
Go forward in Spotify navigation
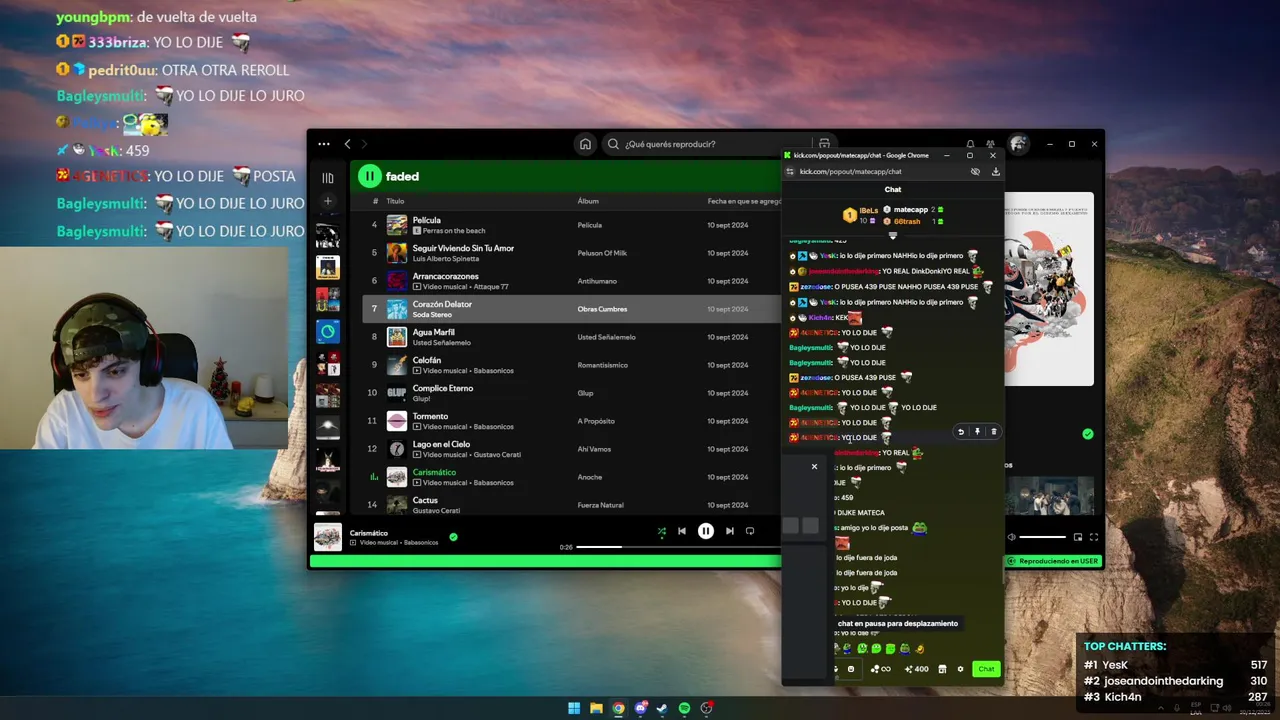click(364, 144)
